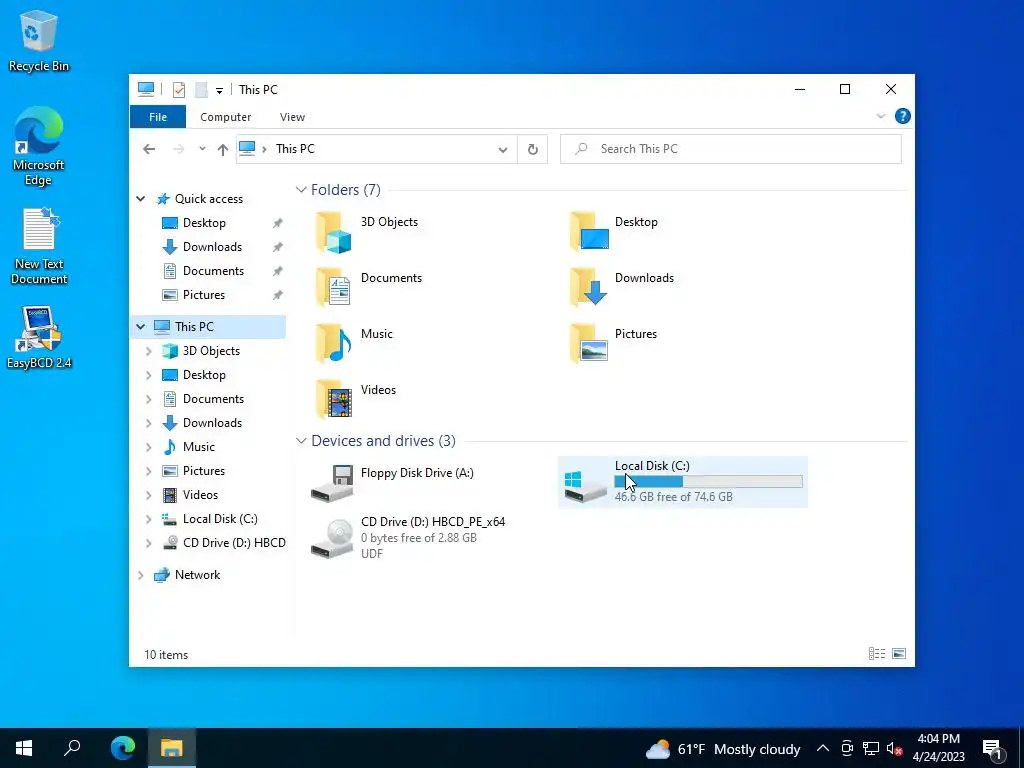
Task: Open the File menu tab
Action: [x=158, y=117]
